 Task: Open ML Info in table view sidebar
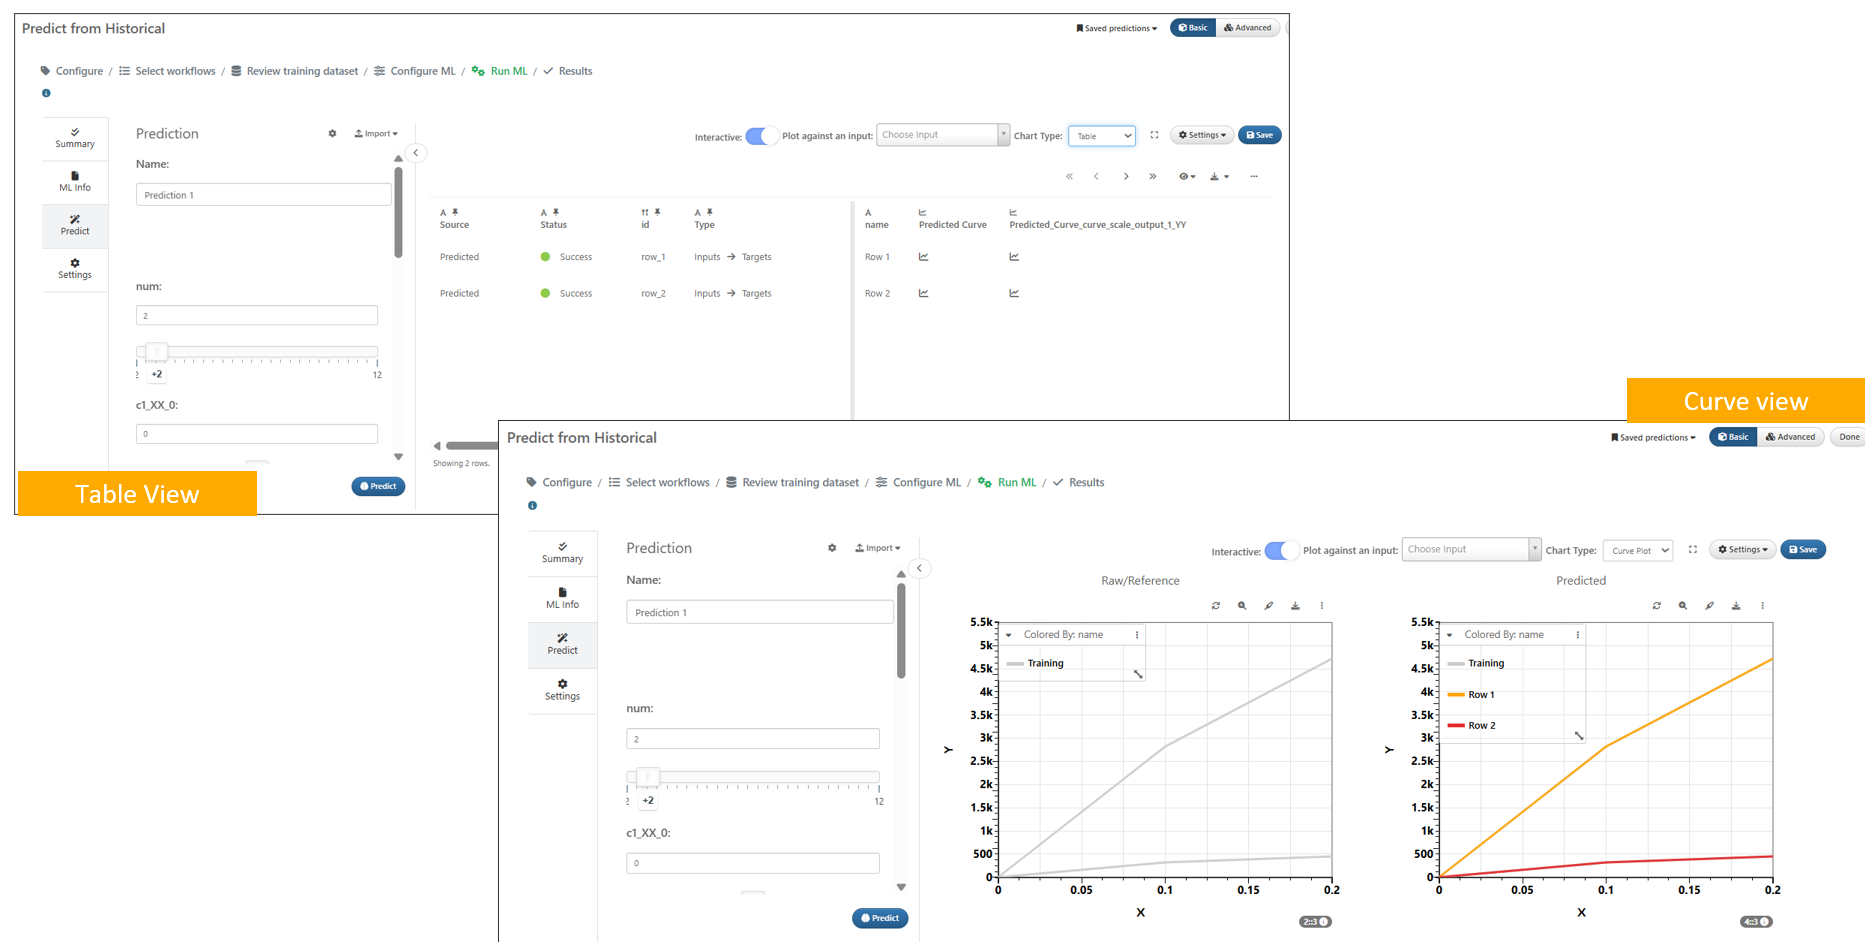pos(75,181)
